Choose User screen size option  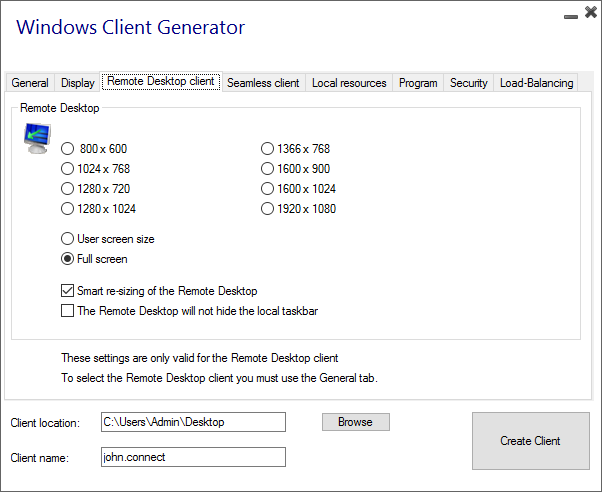click(x=68, y=239)
